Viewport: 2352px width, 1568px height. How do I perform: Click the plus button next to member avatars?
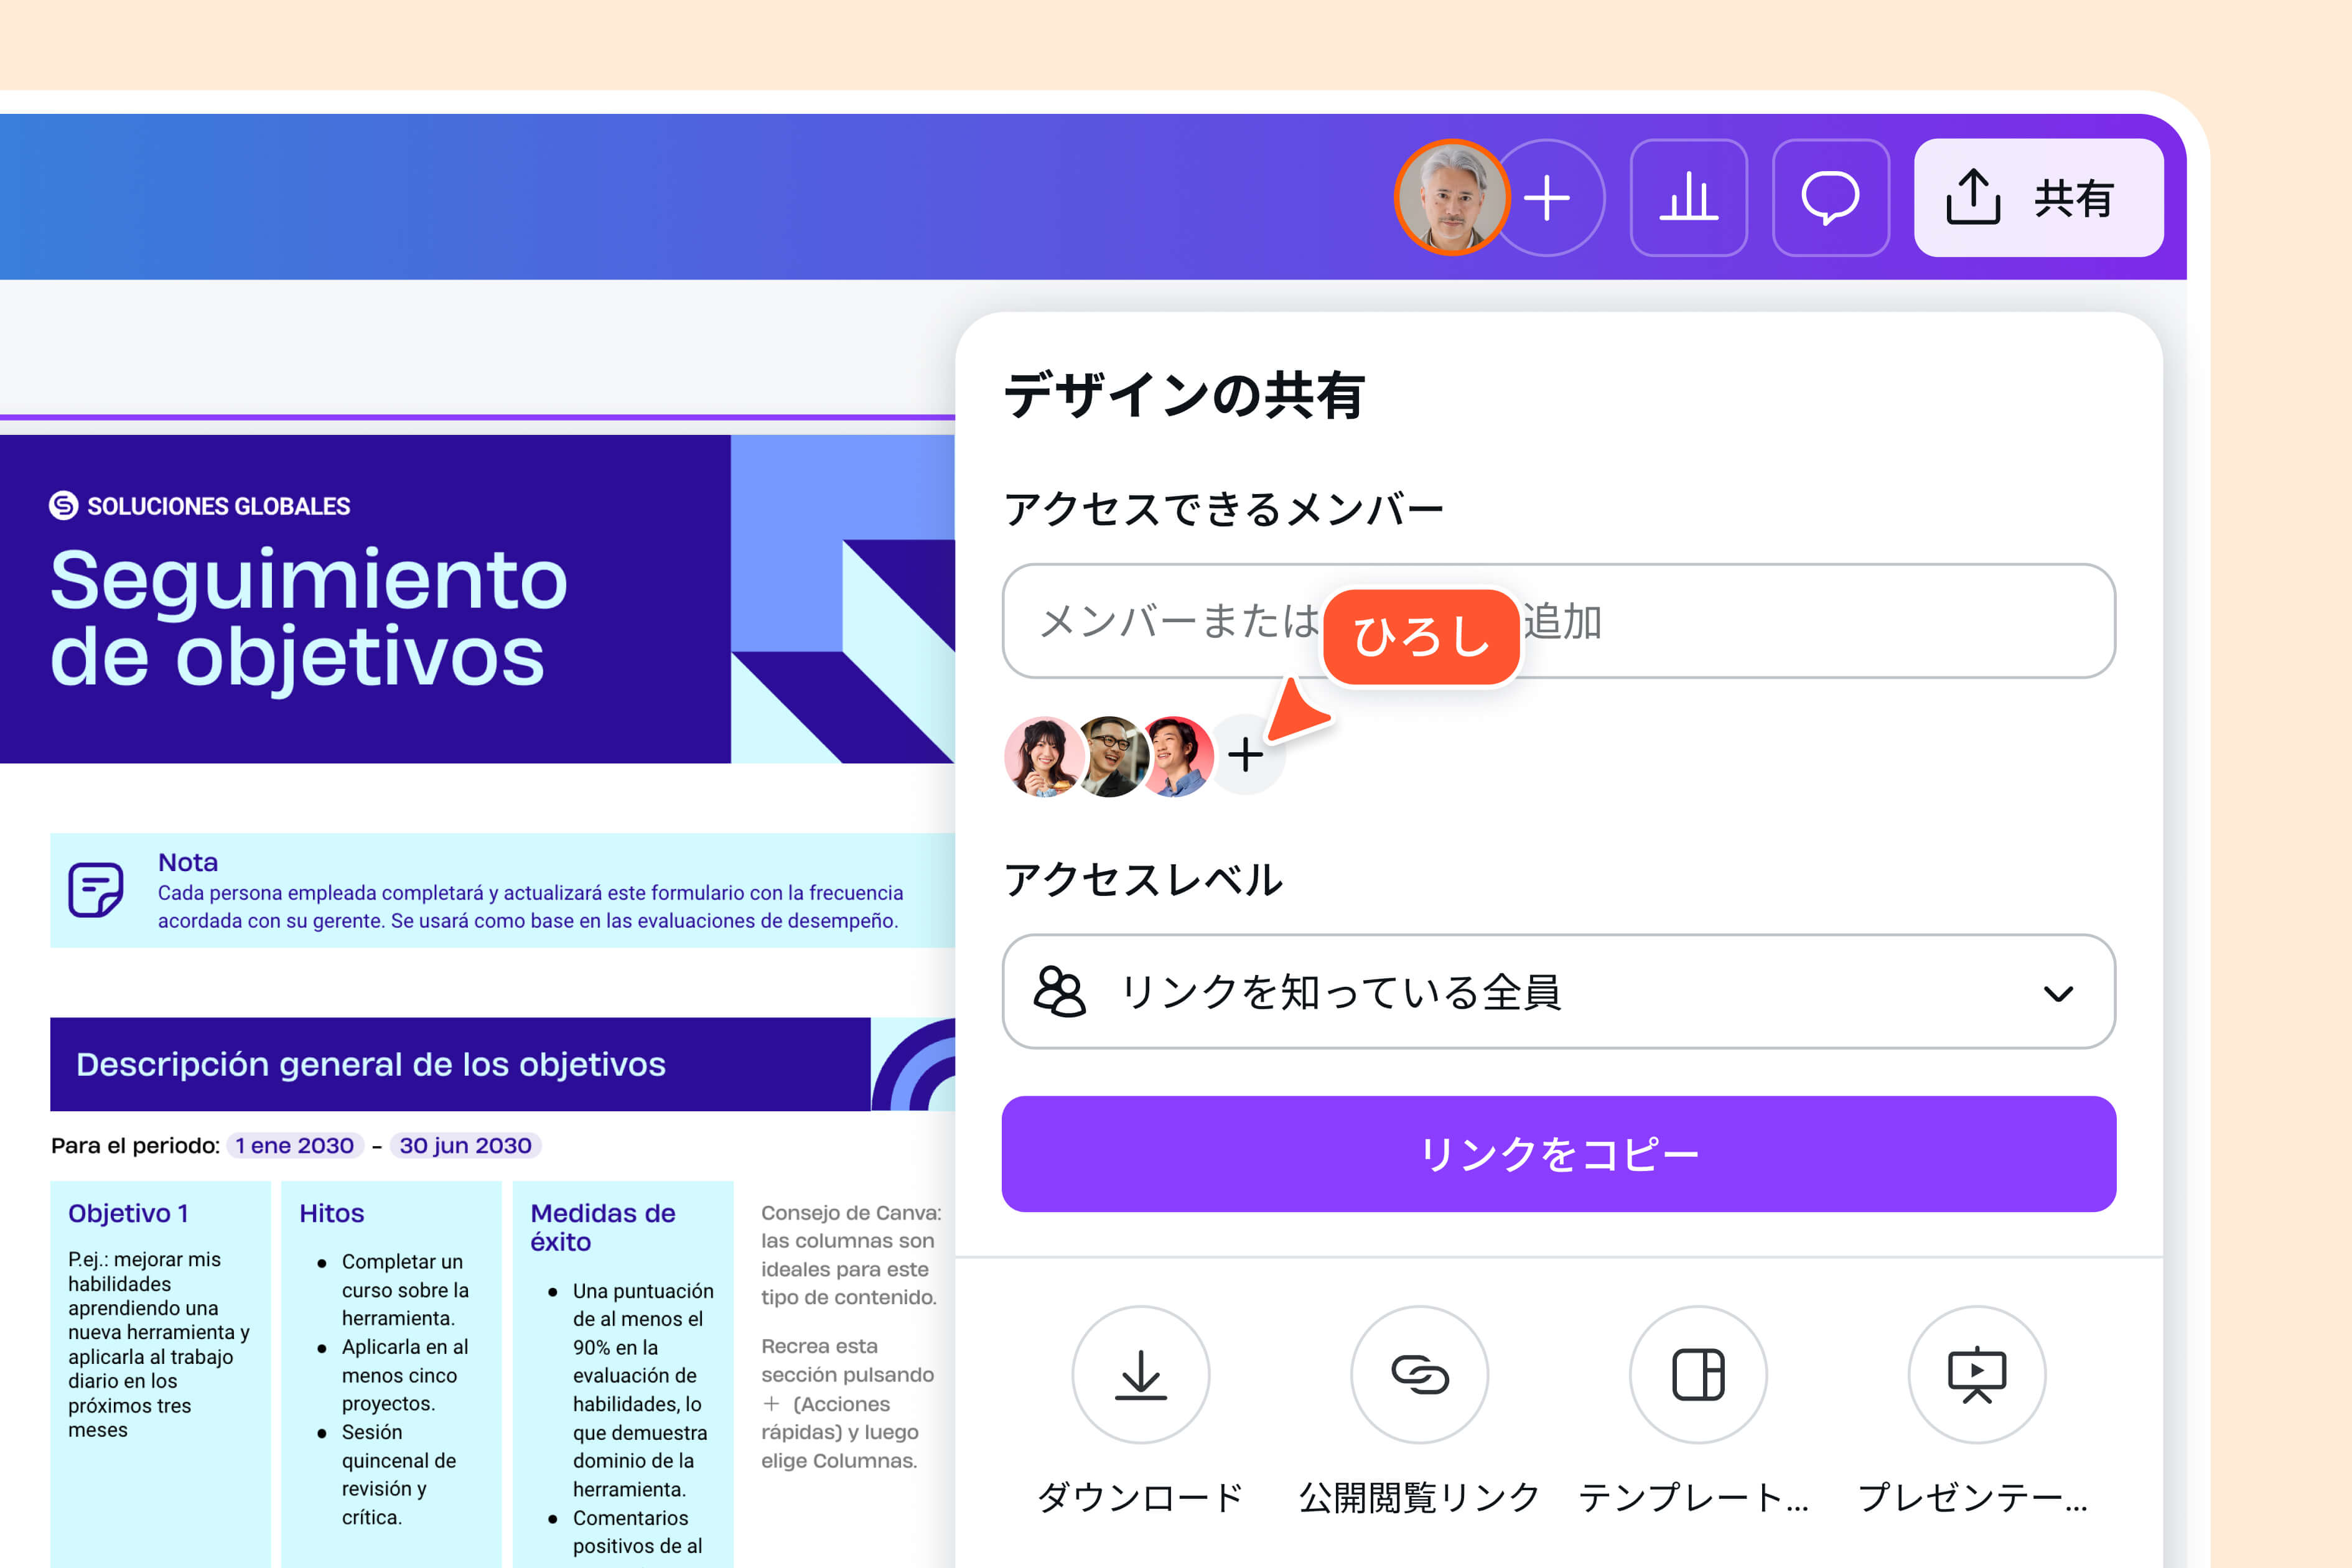(x=1245, y=755)
